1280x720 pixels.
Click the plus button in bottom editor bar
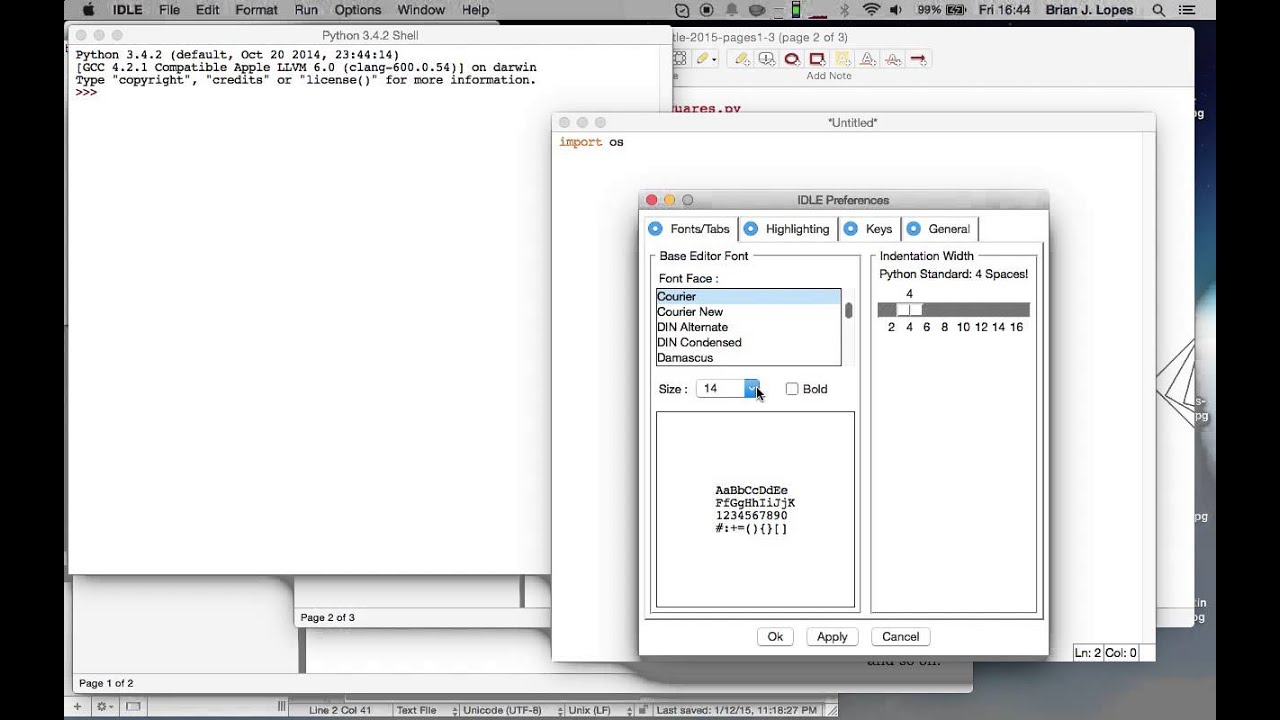click(x=78, y=707)
